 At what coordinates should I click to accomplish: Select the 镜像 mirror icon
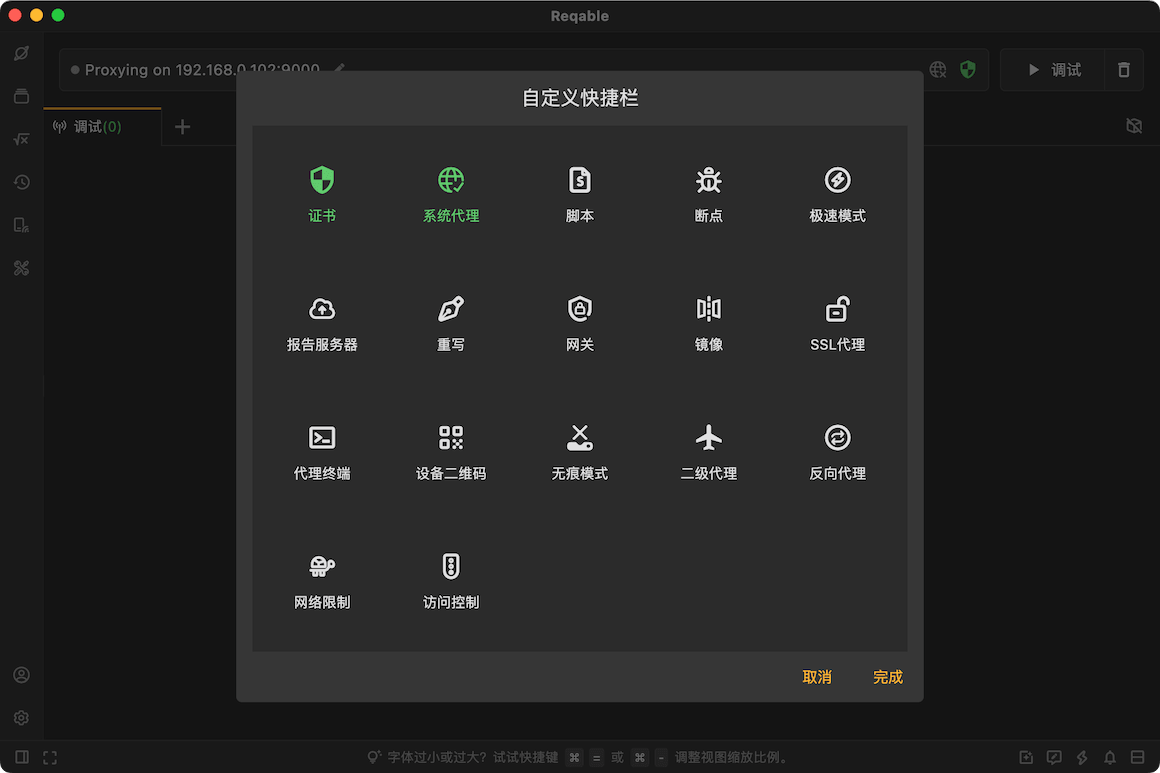click(708, 308)
